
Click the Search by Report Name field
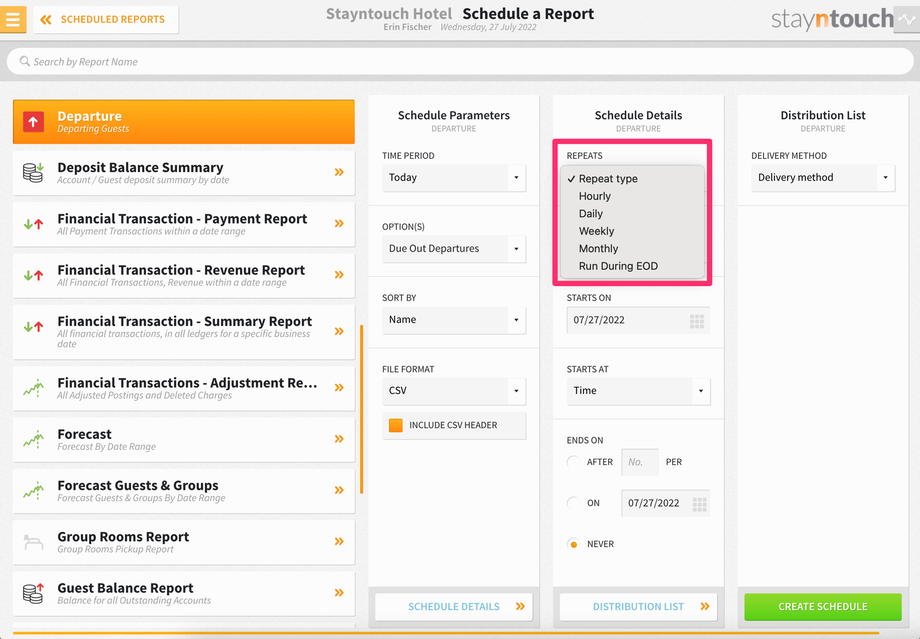tap(460, 61)
